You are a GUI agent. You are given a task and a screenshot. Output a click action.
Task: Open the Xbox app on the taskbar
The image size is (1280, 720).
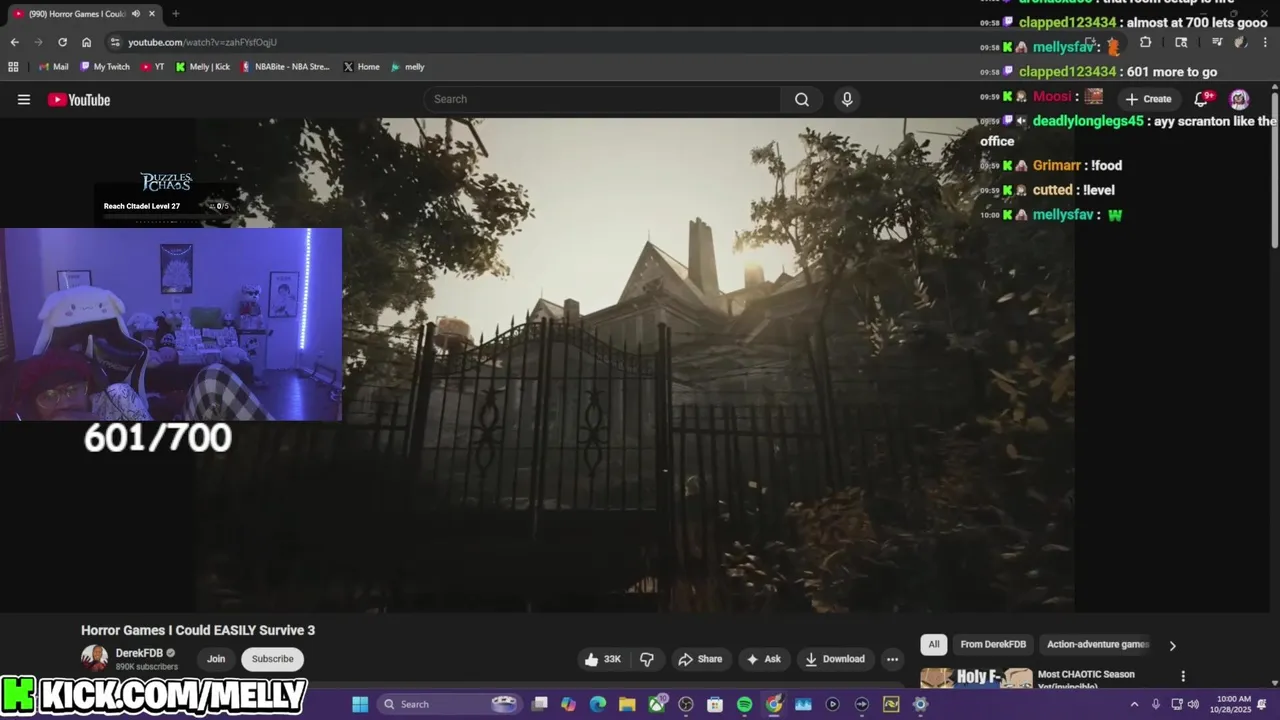[657, 704]
